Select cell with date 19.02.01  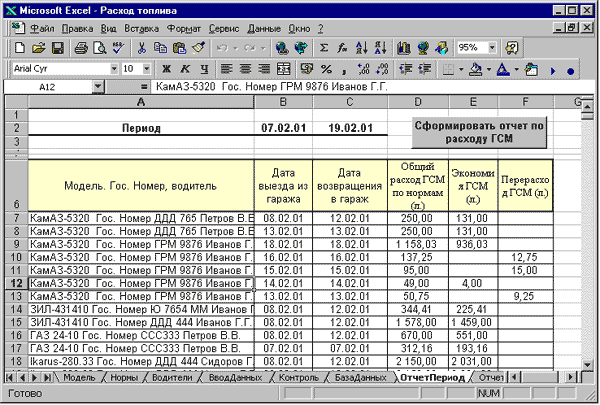tap(350, 128)
